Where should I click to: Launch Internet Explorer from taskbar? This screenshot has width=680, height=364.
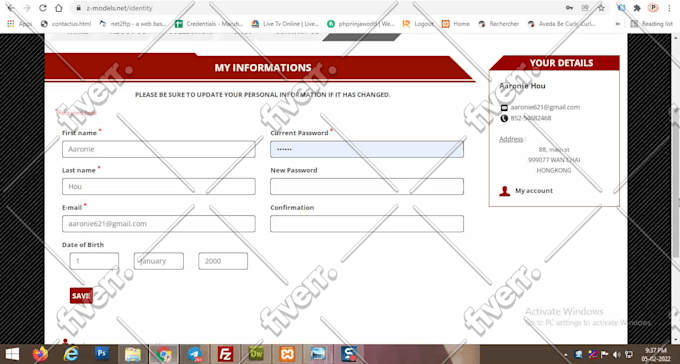click(x=71, y=354)
